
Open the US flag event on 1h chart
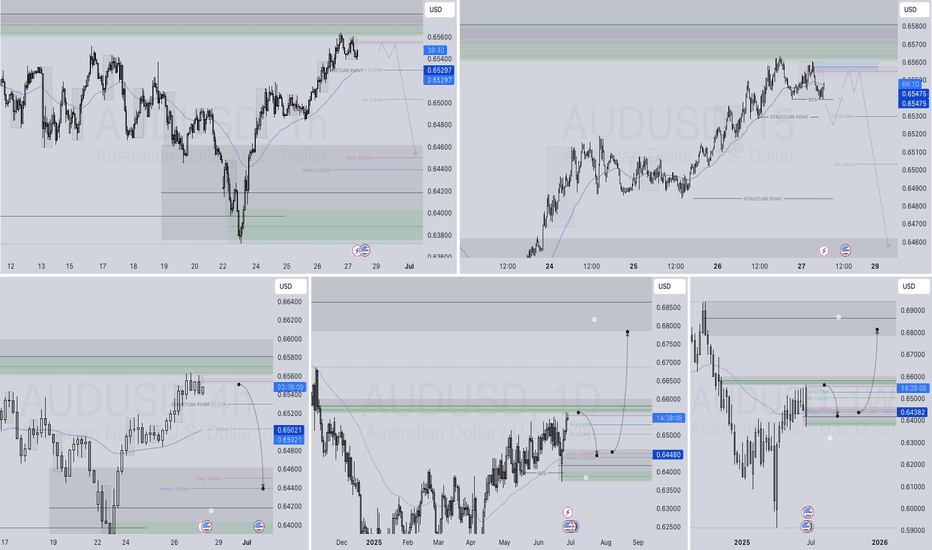[365, 250]
